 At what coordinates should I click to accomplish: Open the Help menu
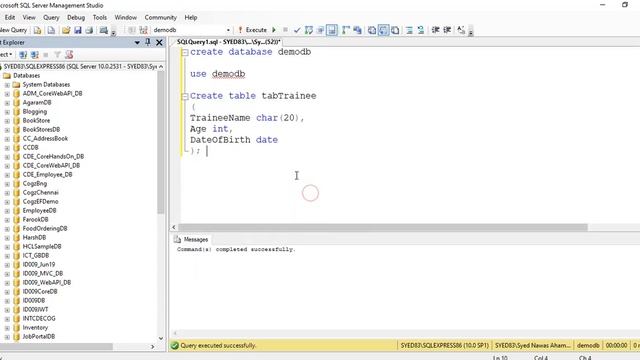[x=191, y=18]
